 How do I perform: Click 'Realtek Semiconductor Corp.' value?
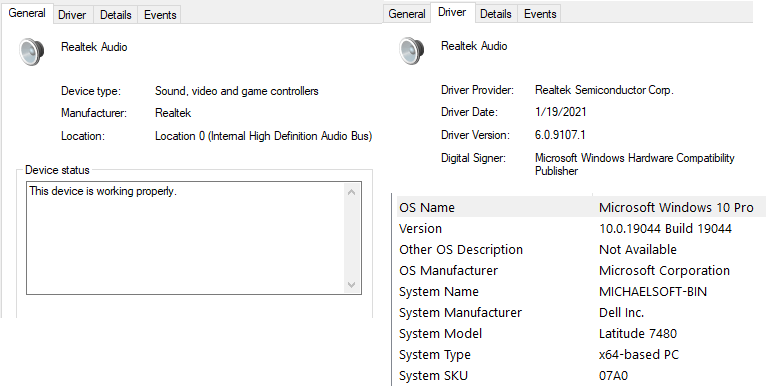(x=604, y=90)
